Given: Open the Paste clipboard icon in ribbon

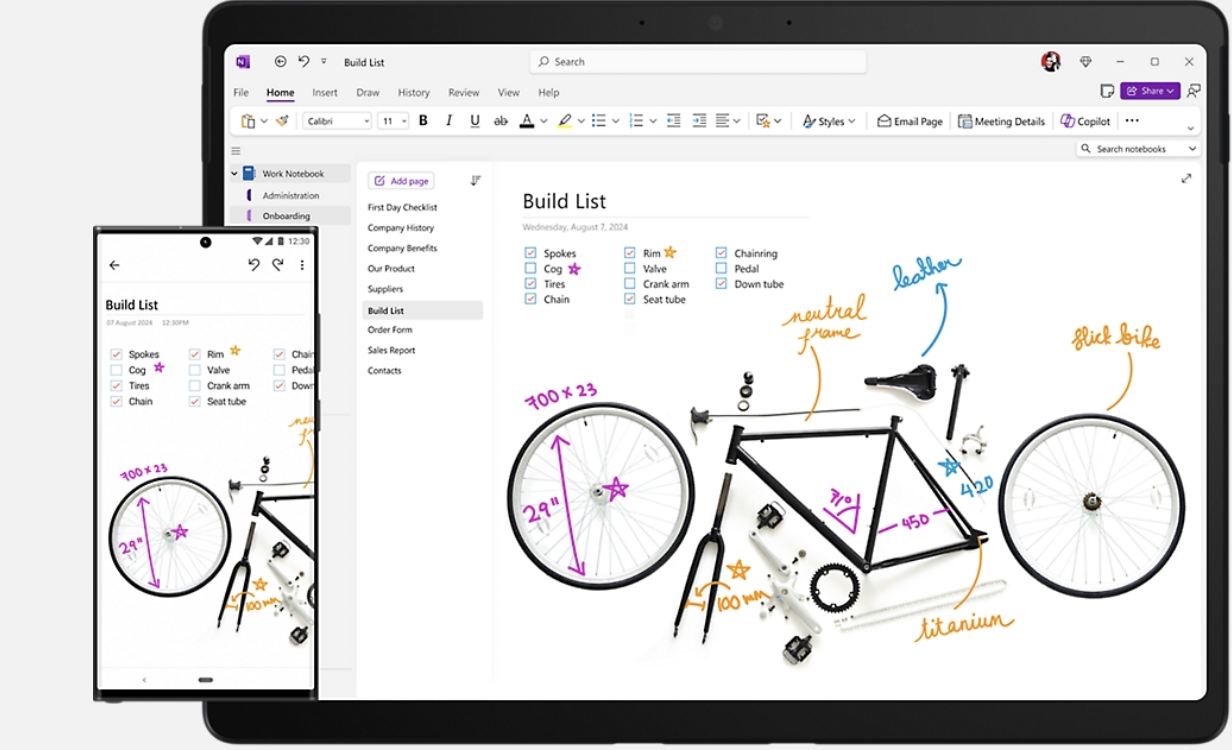Looking at the screenshot, I should [x=249, y=121].
